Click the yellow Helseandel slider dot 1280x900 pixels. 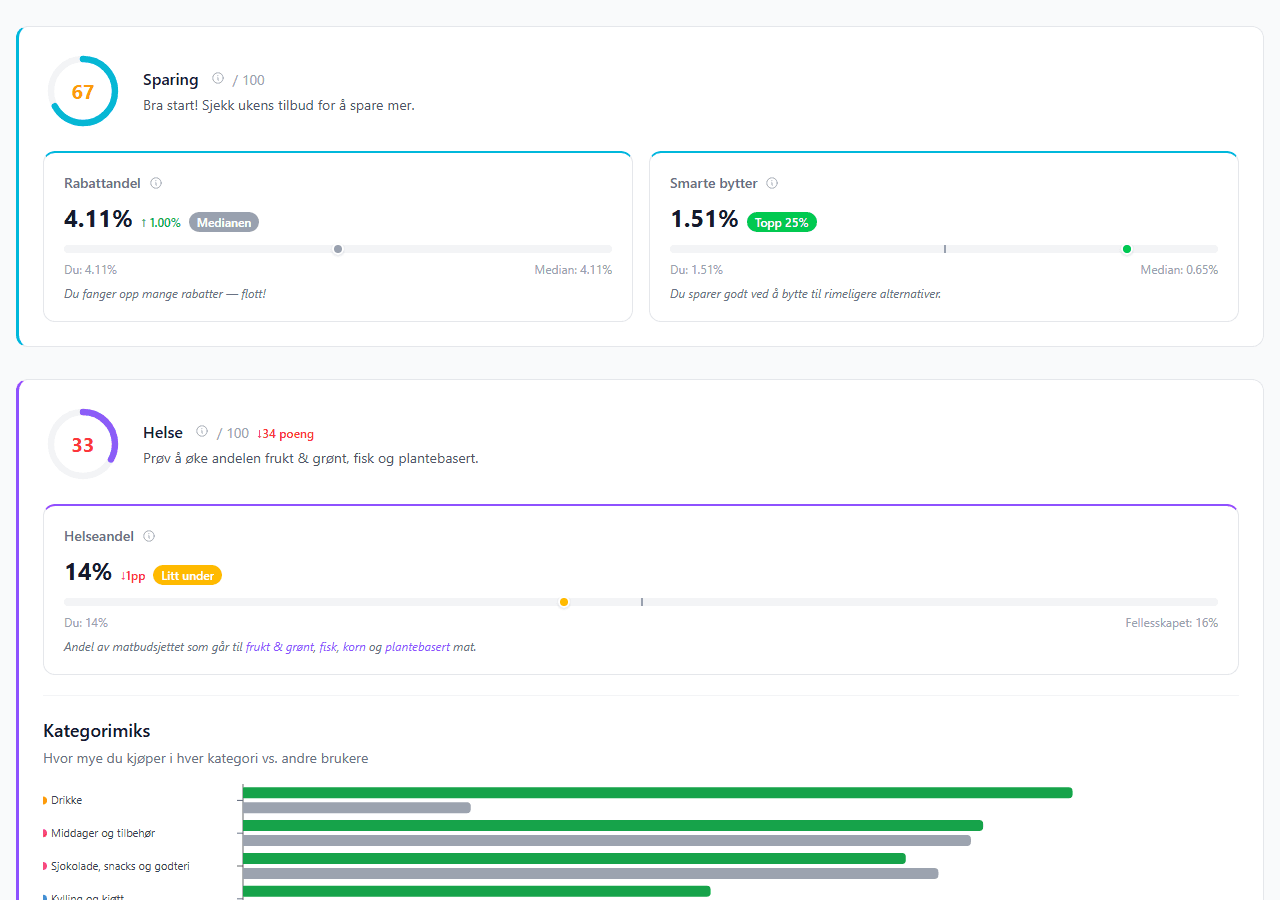[x=564, y=602]
